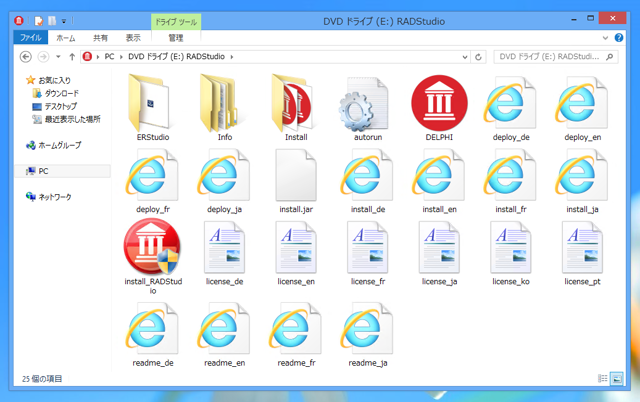
Task: Click the properties quick access toolbar icon
Action: (x=39, y=21)
